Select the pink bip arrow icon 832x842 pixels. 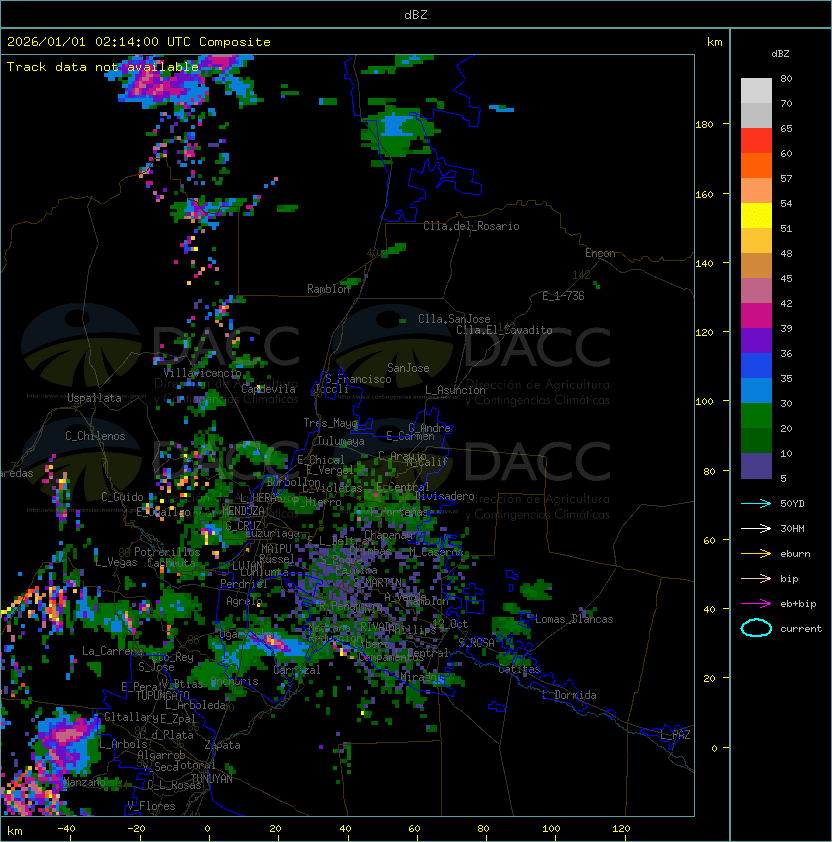tap(756, 578)
